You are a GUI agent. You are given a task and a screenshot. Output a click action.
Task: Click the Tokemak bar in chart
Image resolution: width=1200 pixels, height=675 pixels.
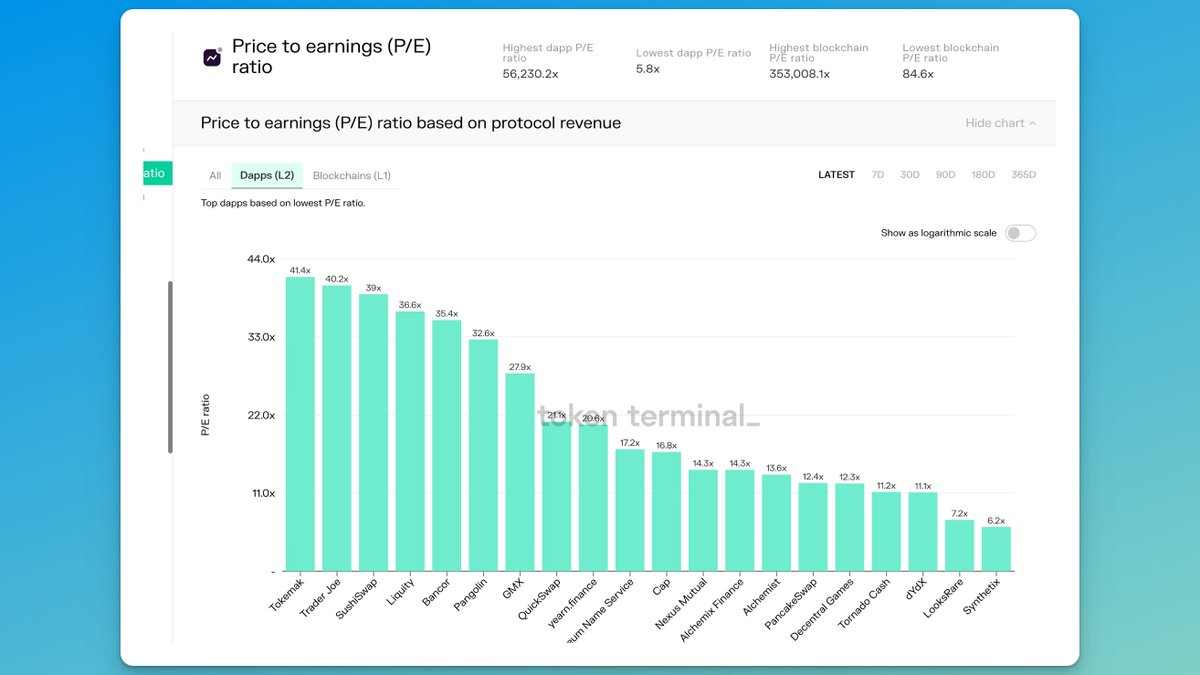pos(300,425)
